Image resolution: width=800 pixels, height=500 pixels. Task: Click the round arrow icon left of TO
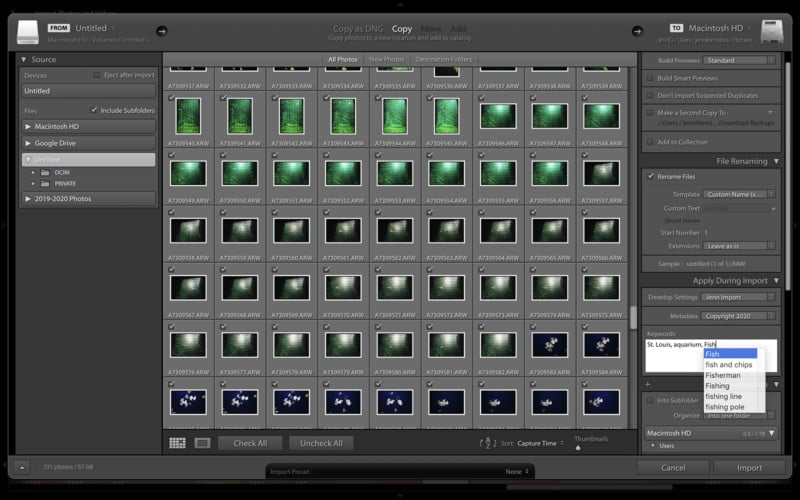(637, 31)
